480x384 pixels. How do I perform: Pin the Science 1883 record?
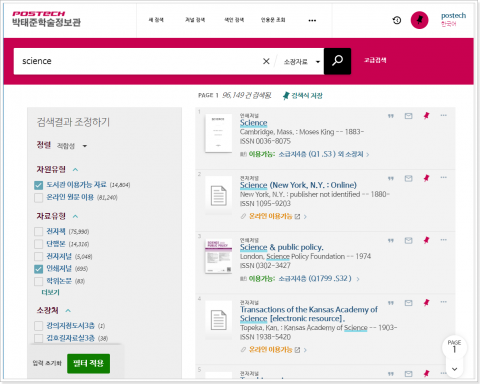pos(426,116)
